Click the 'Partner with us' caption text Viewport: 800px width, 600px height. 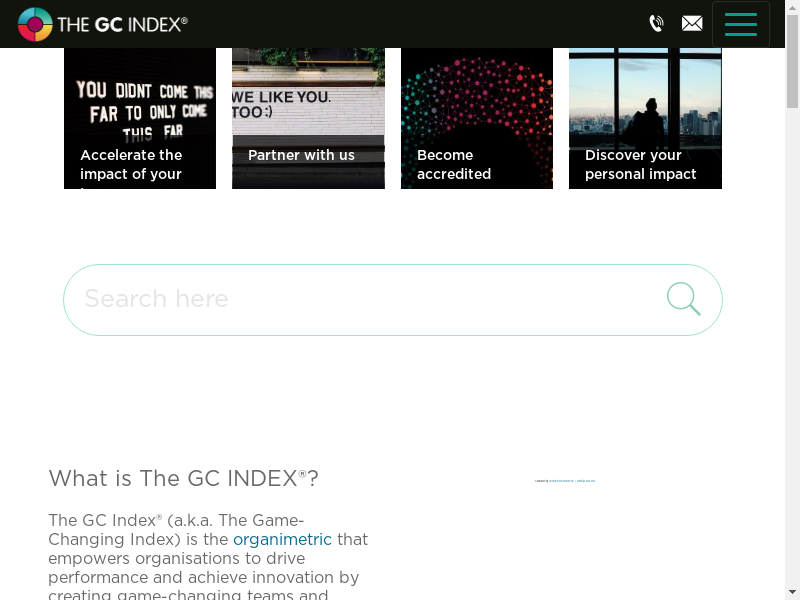click(301, 155)
